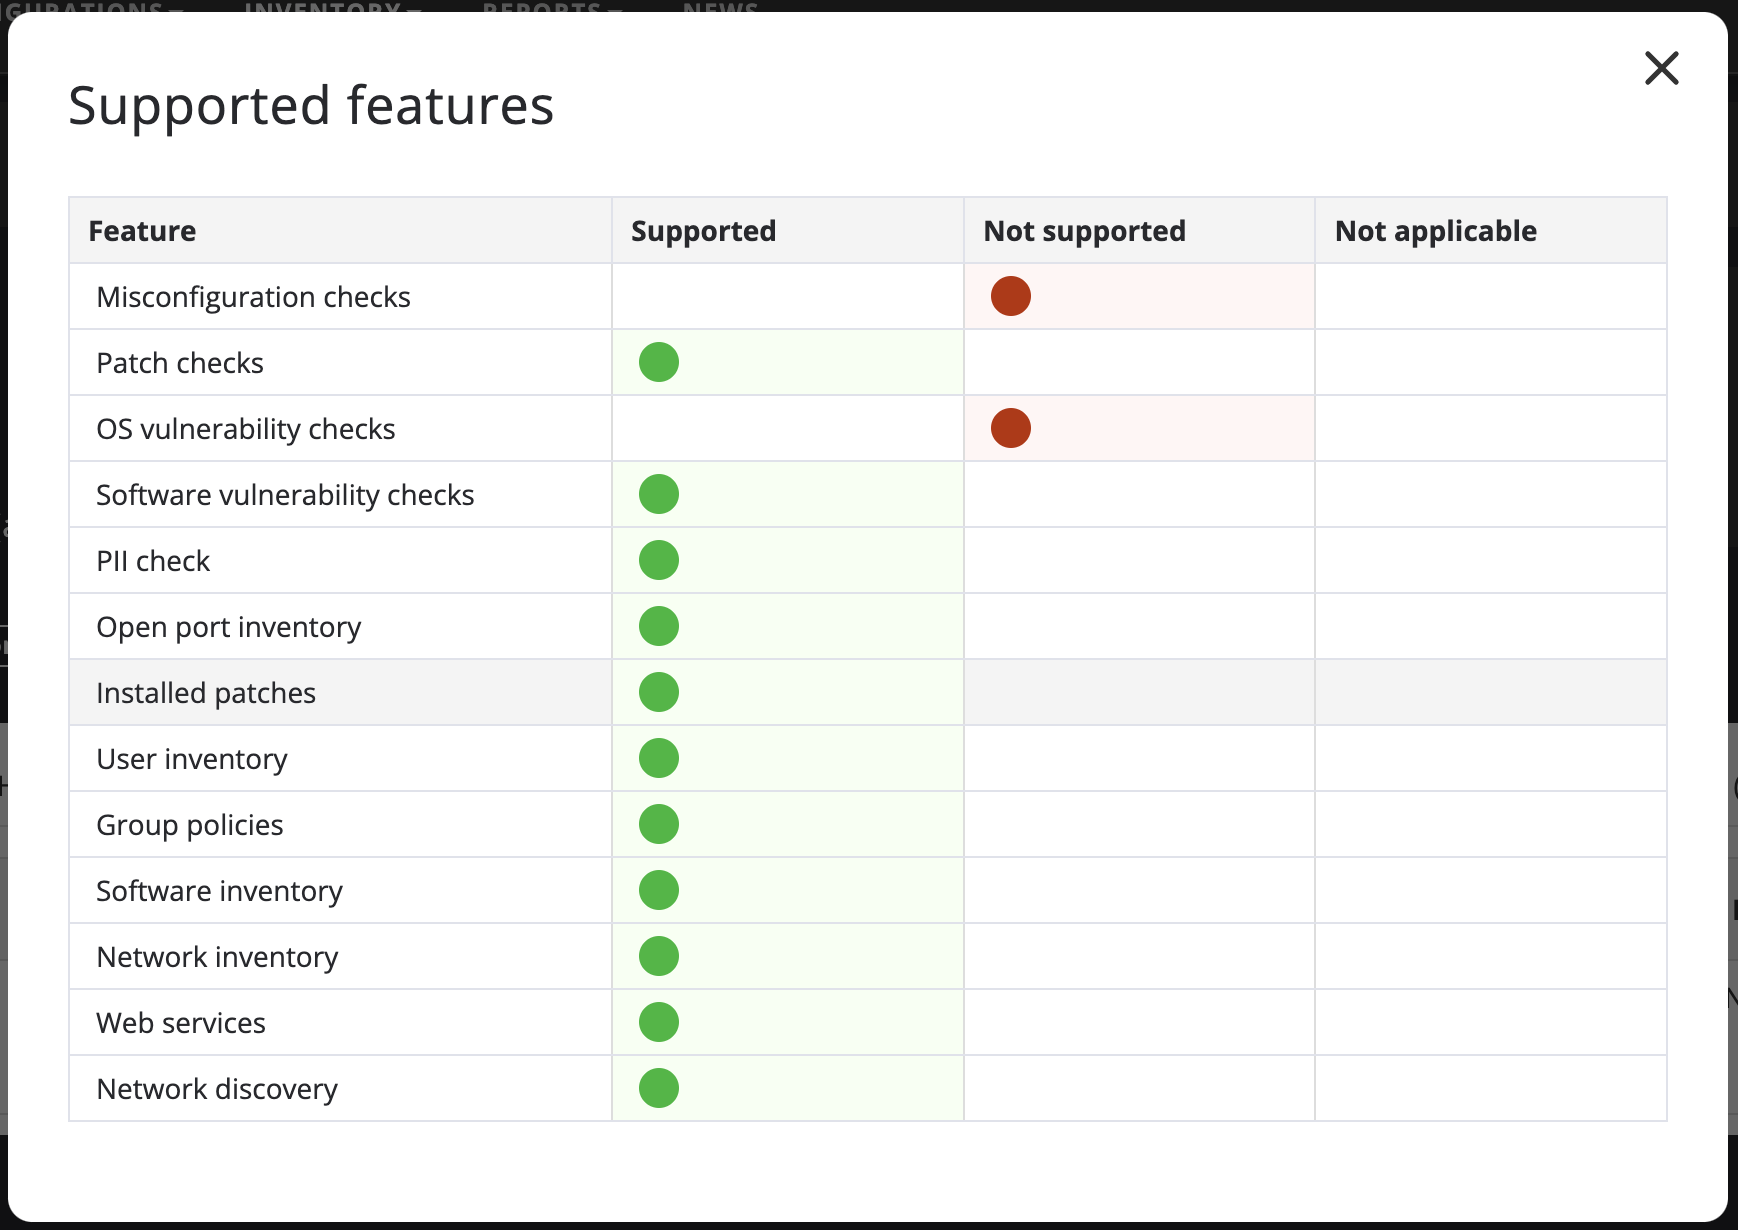
Task: Click the Supported column header
Action: (703, 231)
